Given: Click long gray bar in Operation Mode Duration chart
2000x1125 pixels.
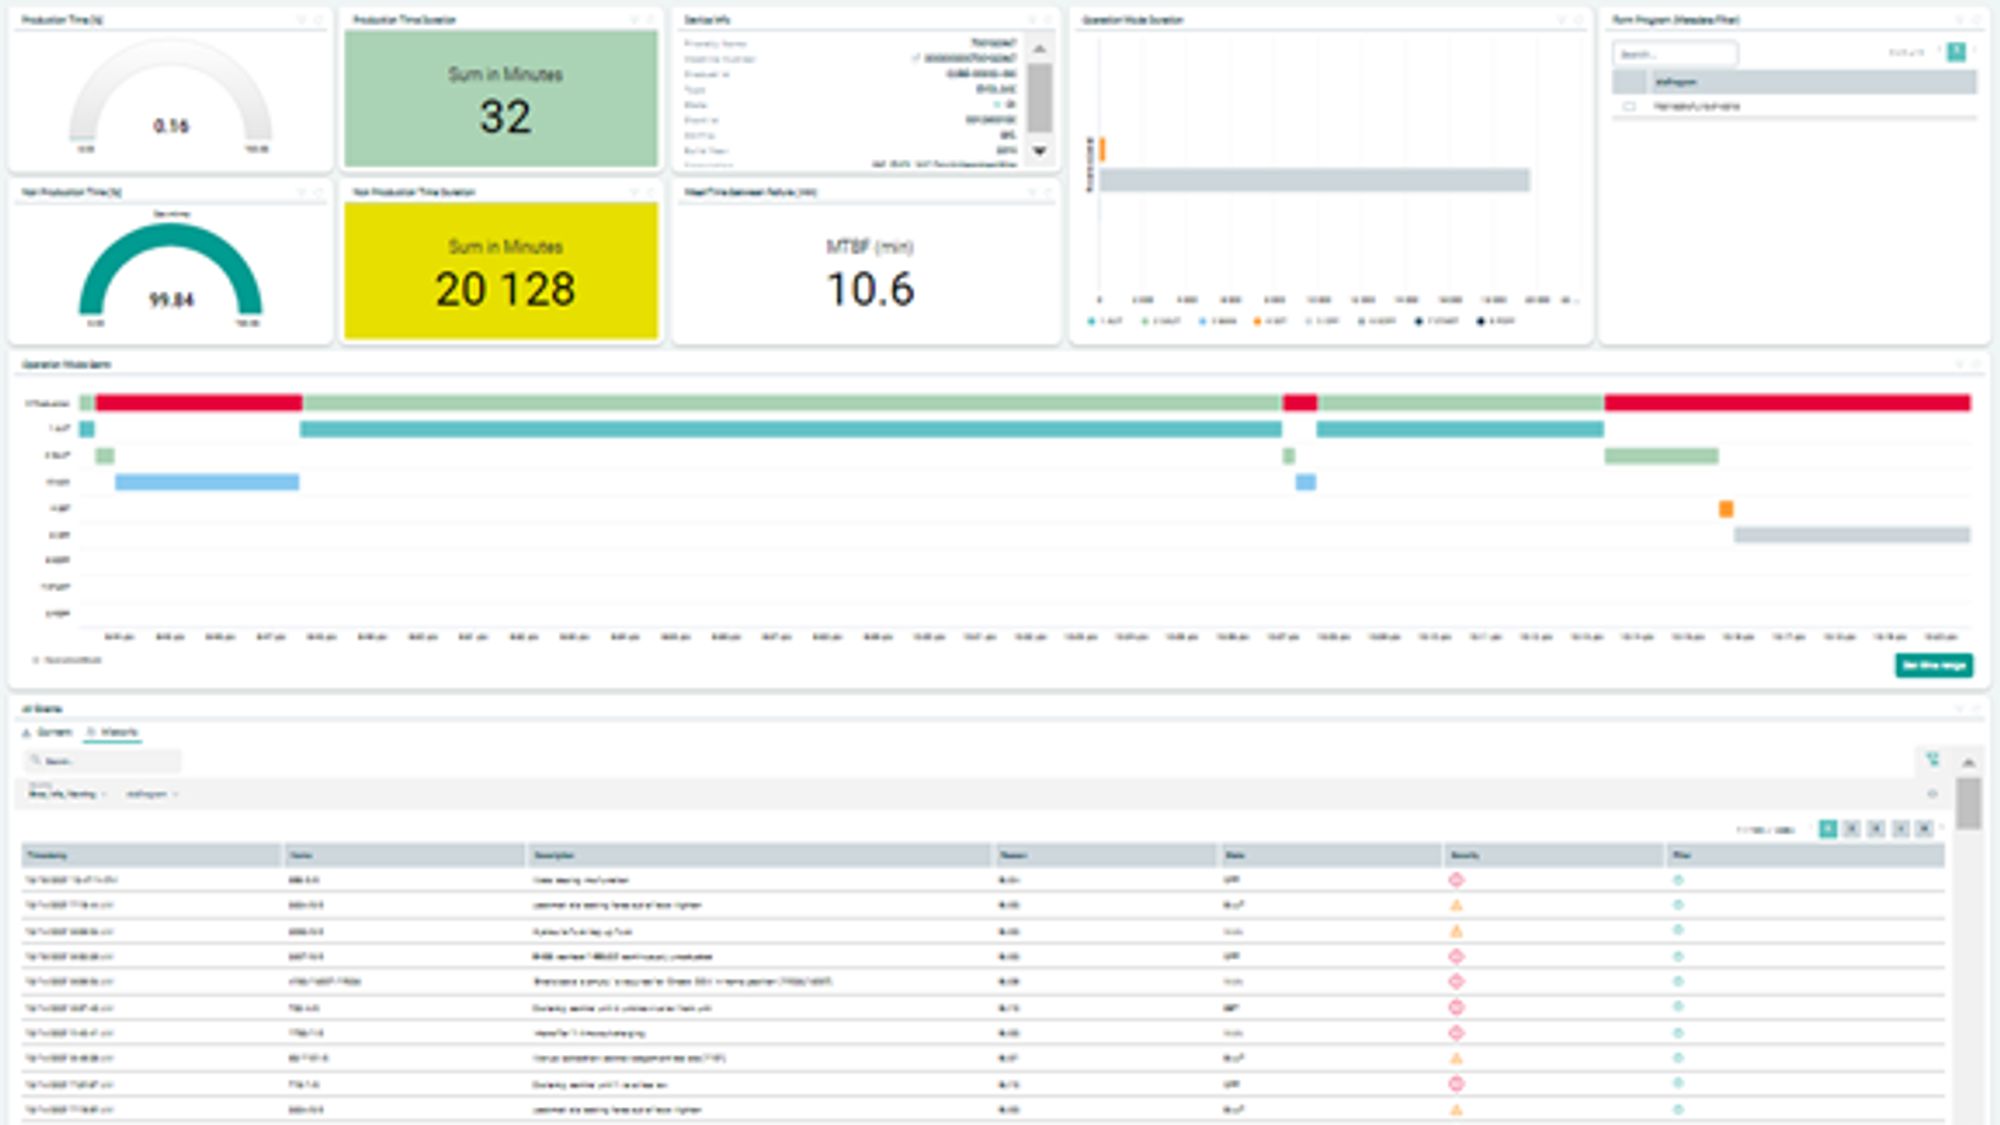Looking at the screenshot, I should [1314, 180].
